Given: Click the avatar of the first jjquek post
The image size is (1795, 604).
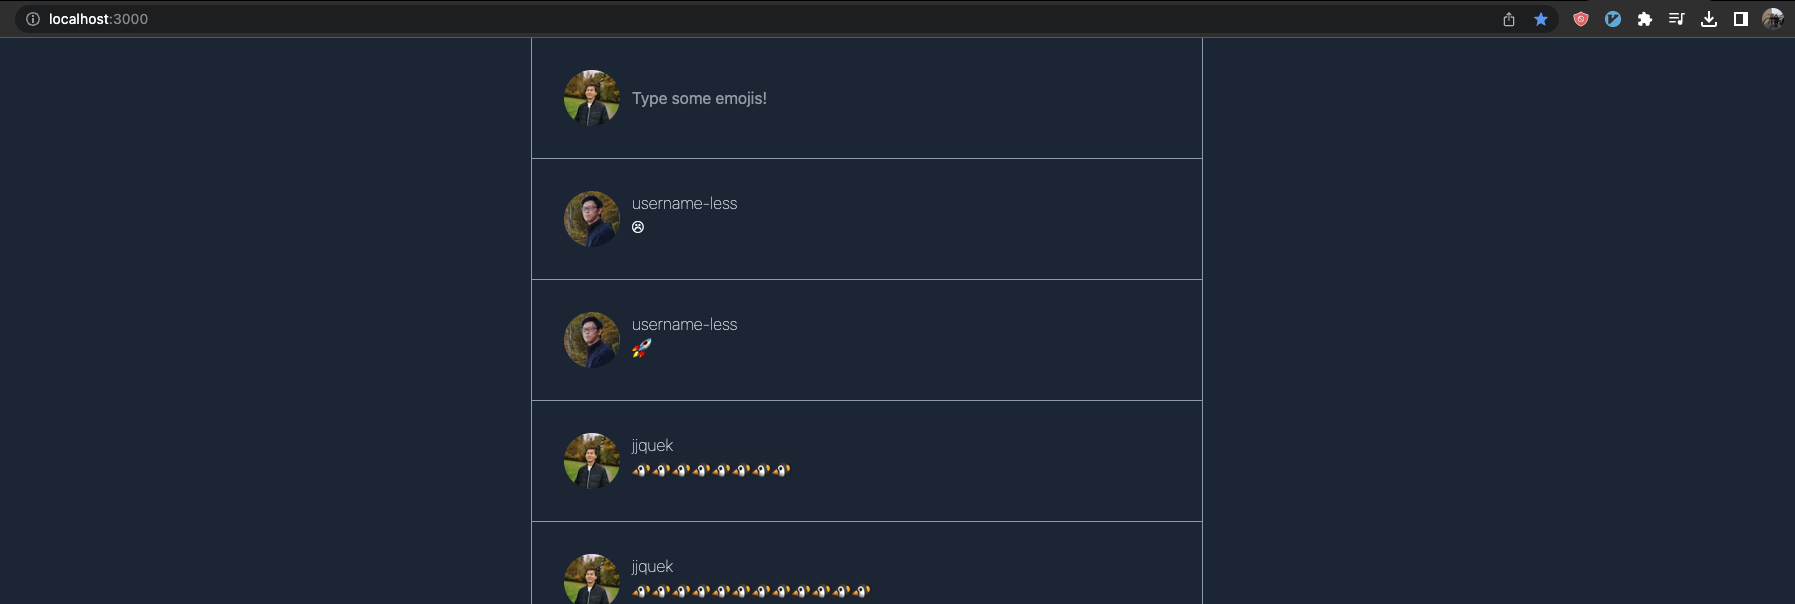Looking at the screenshot, I should tap(592, 461).
